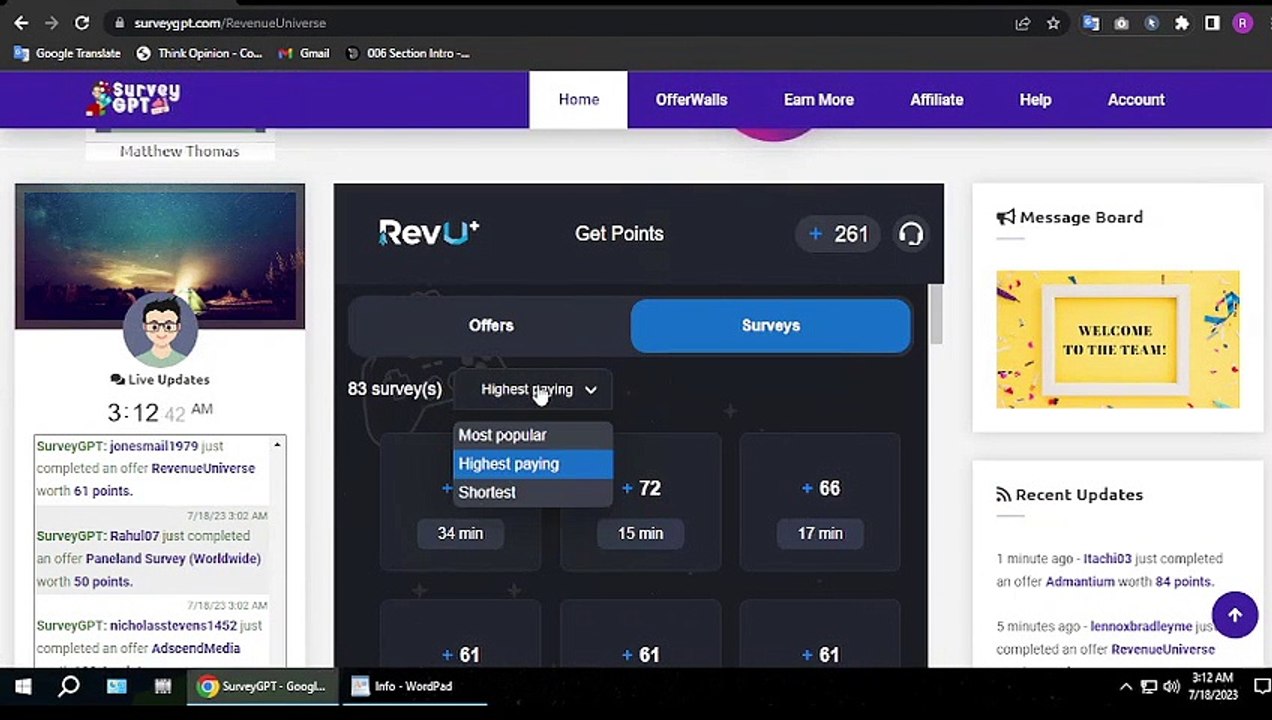1272x720 pixels.
Task: Open the Google Translate extension icon
Action: [1091, 23]
